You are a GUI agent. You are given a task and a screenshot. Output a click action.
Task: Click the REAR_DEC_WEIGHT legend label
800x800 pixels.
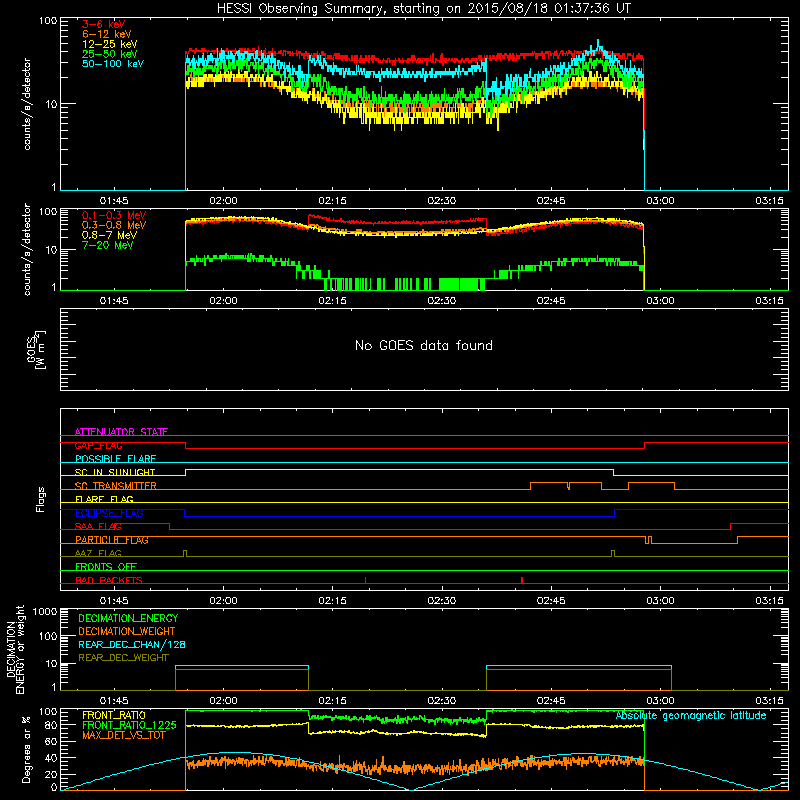[123, 658]
